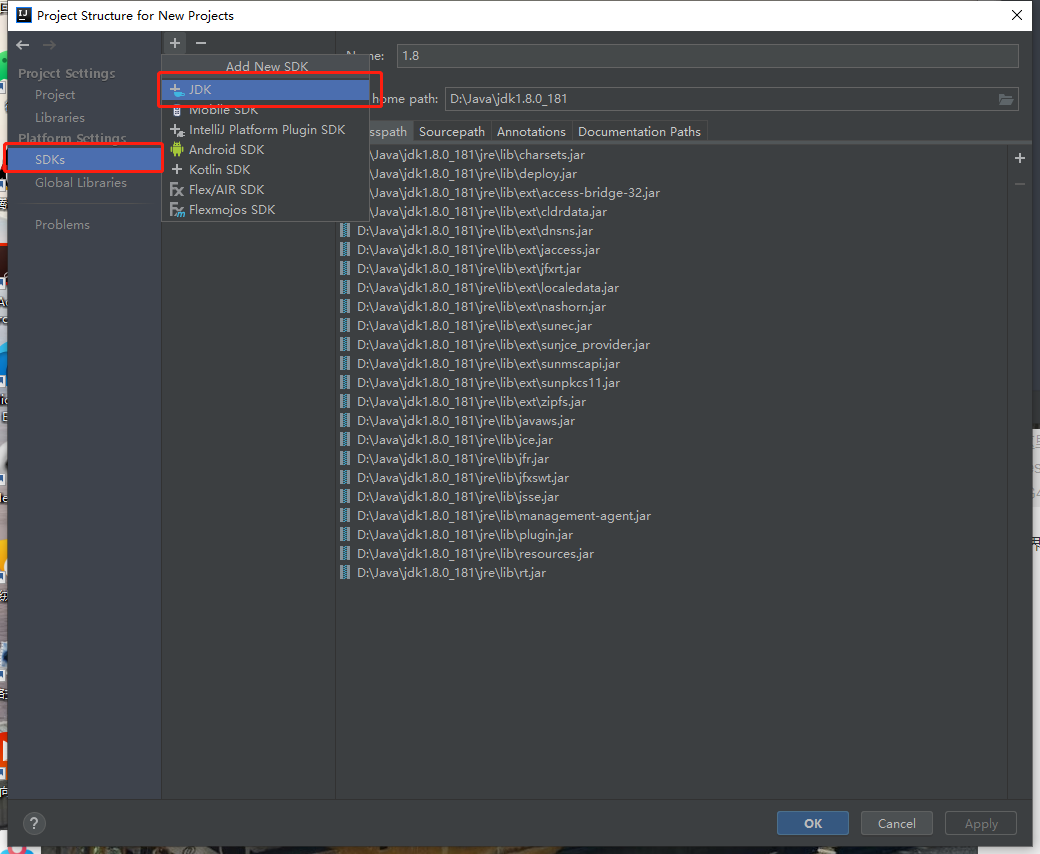Click the plus icon to add an SDK
The width and height of the screenshot is (1040, 854).
174,43
